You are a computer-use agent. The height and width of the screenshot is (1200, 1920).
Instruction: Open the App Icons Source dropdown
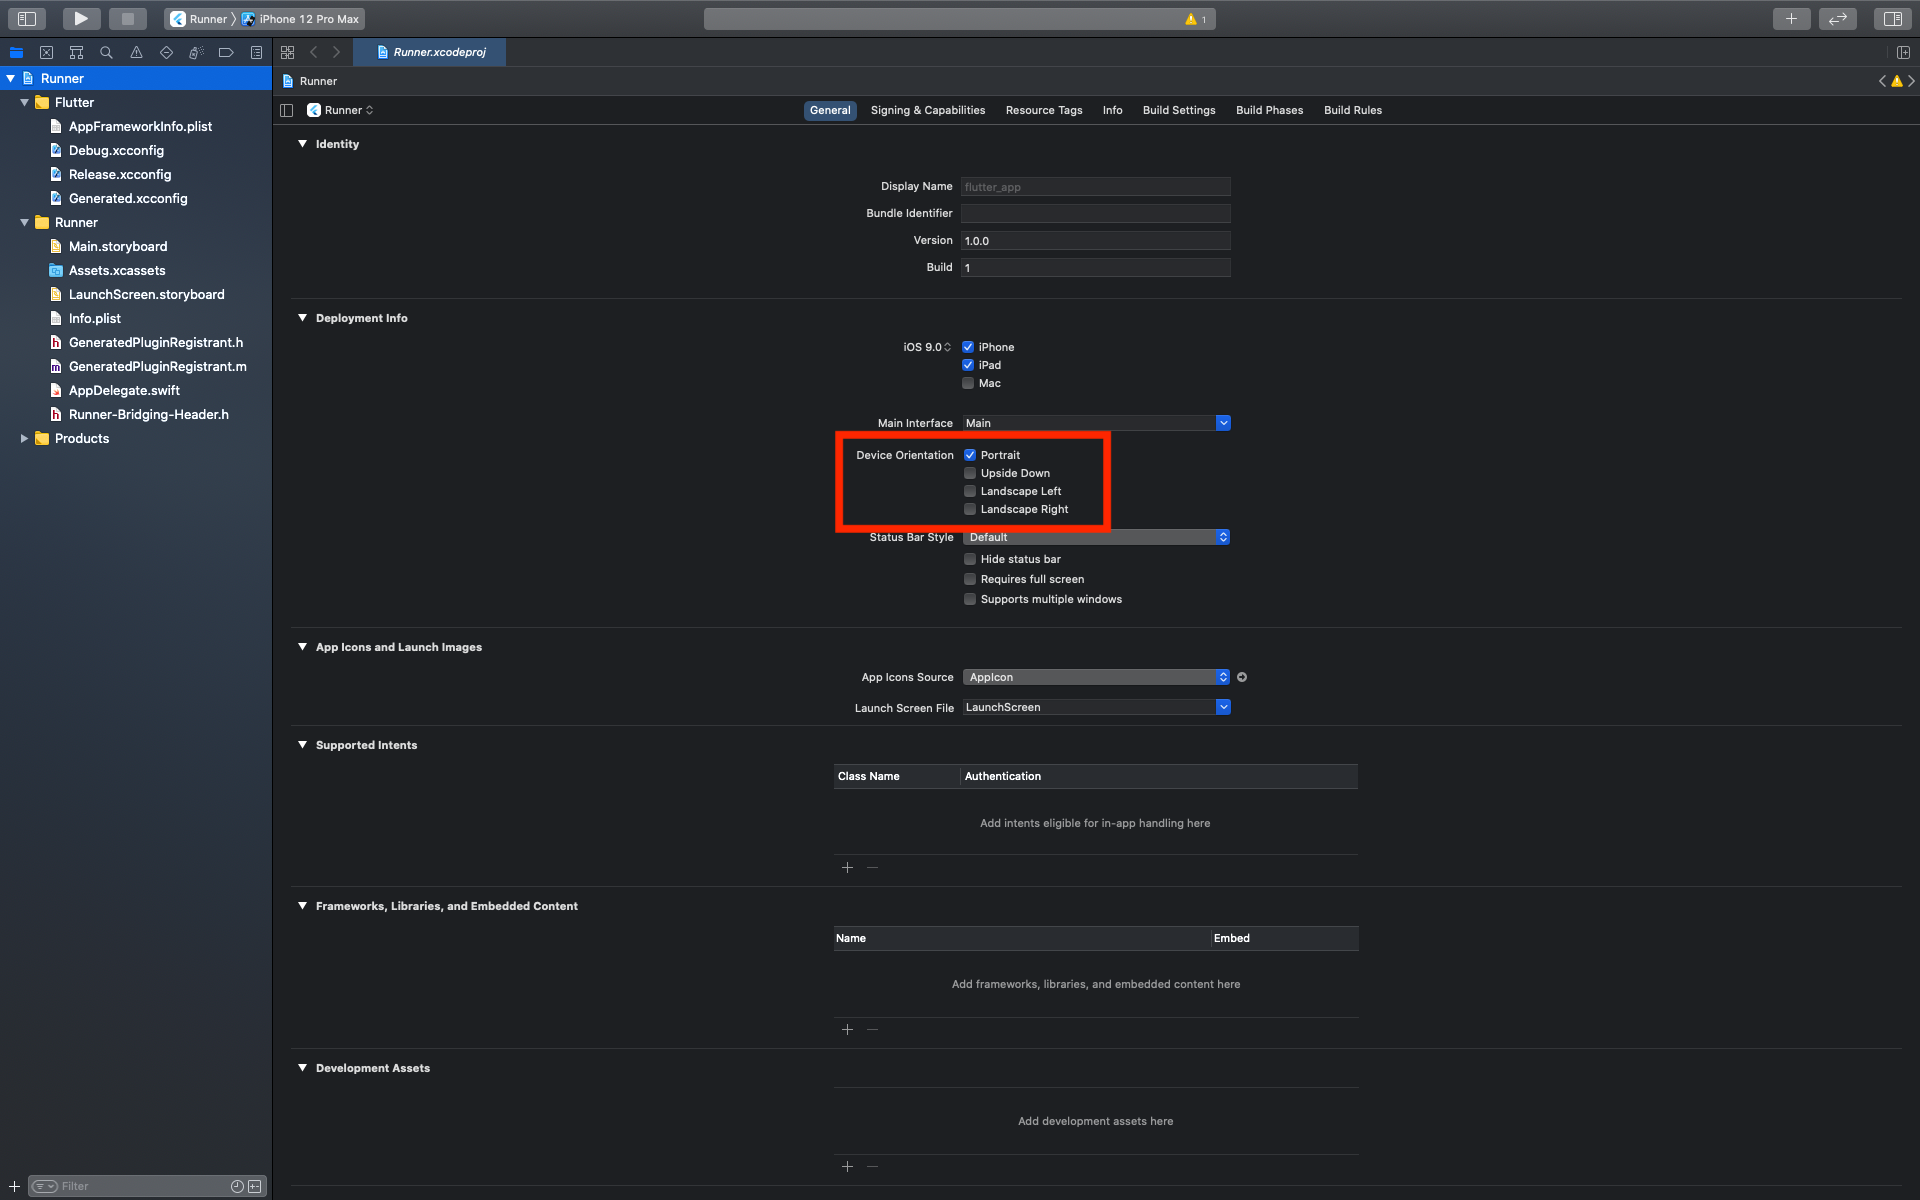tap(1096, 677)
